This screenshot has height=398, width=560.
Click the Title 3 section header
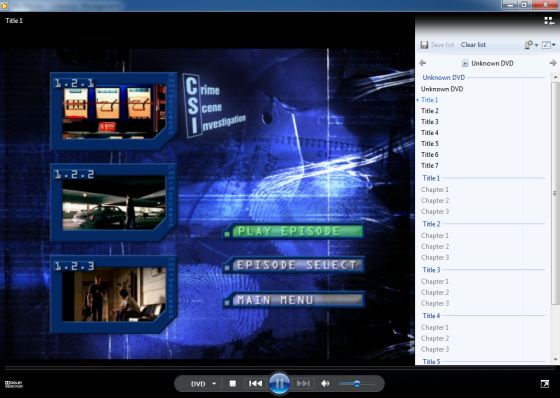pyautogui.click(x=431, y=270)
